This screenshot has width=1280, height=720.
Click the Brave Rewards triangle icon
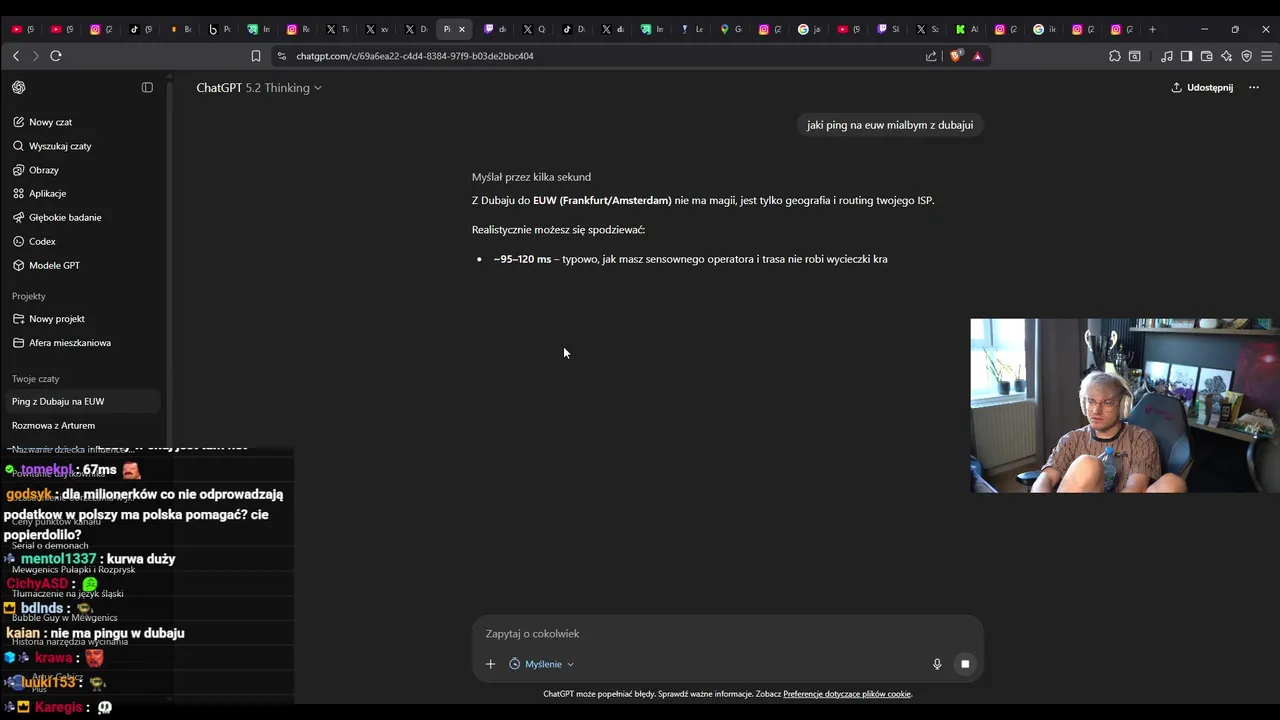pos(977,56)
